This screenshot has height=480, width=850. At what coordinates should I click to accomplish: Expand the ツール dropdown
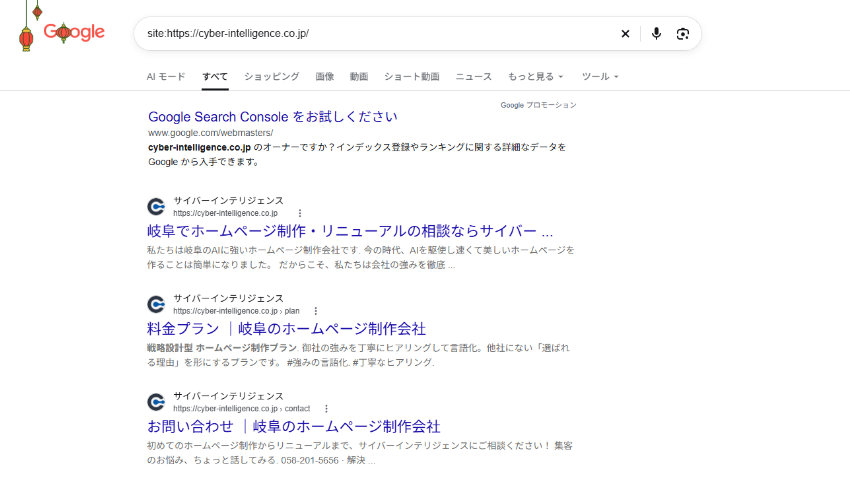point(600,76)
